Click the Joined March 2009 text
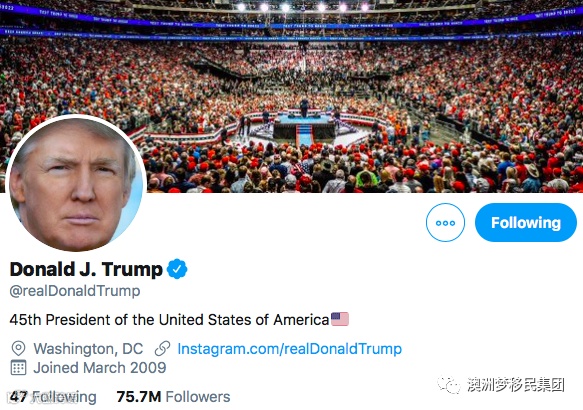 coord(100,368)
